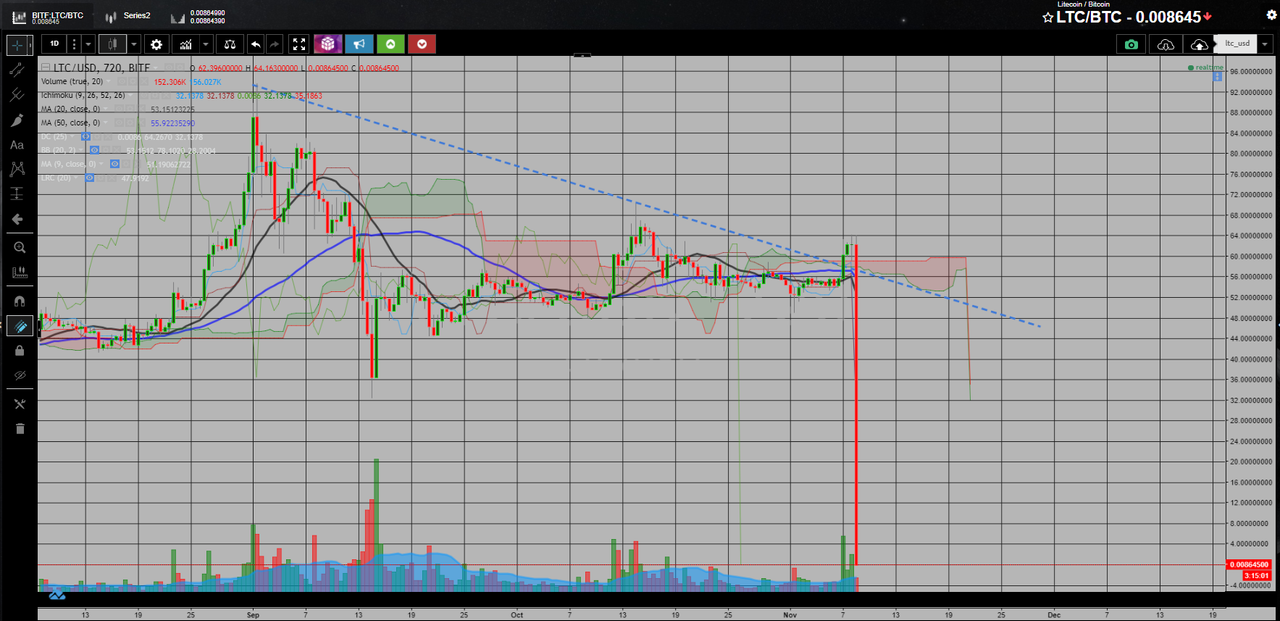Screen dimensions: 1280x621
Task: Enter fullscreen chart mode
Action: coord(299,44)
